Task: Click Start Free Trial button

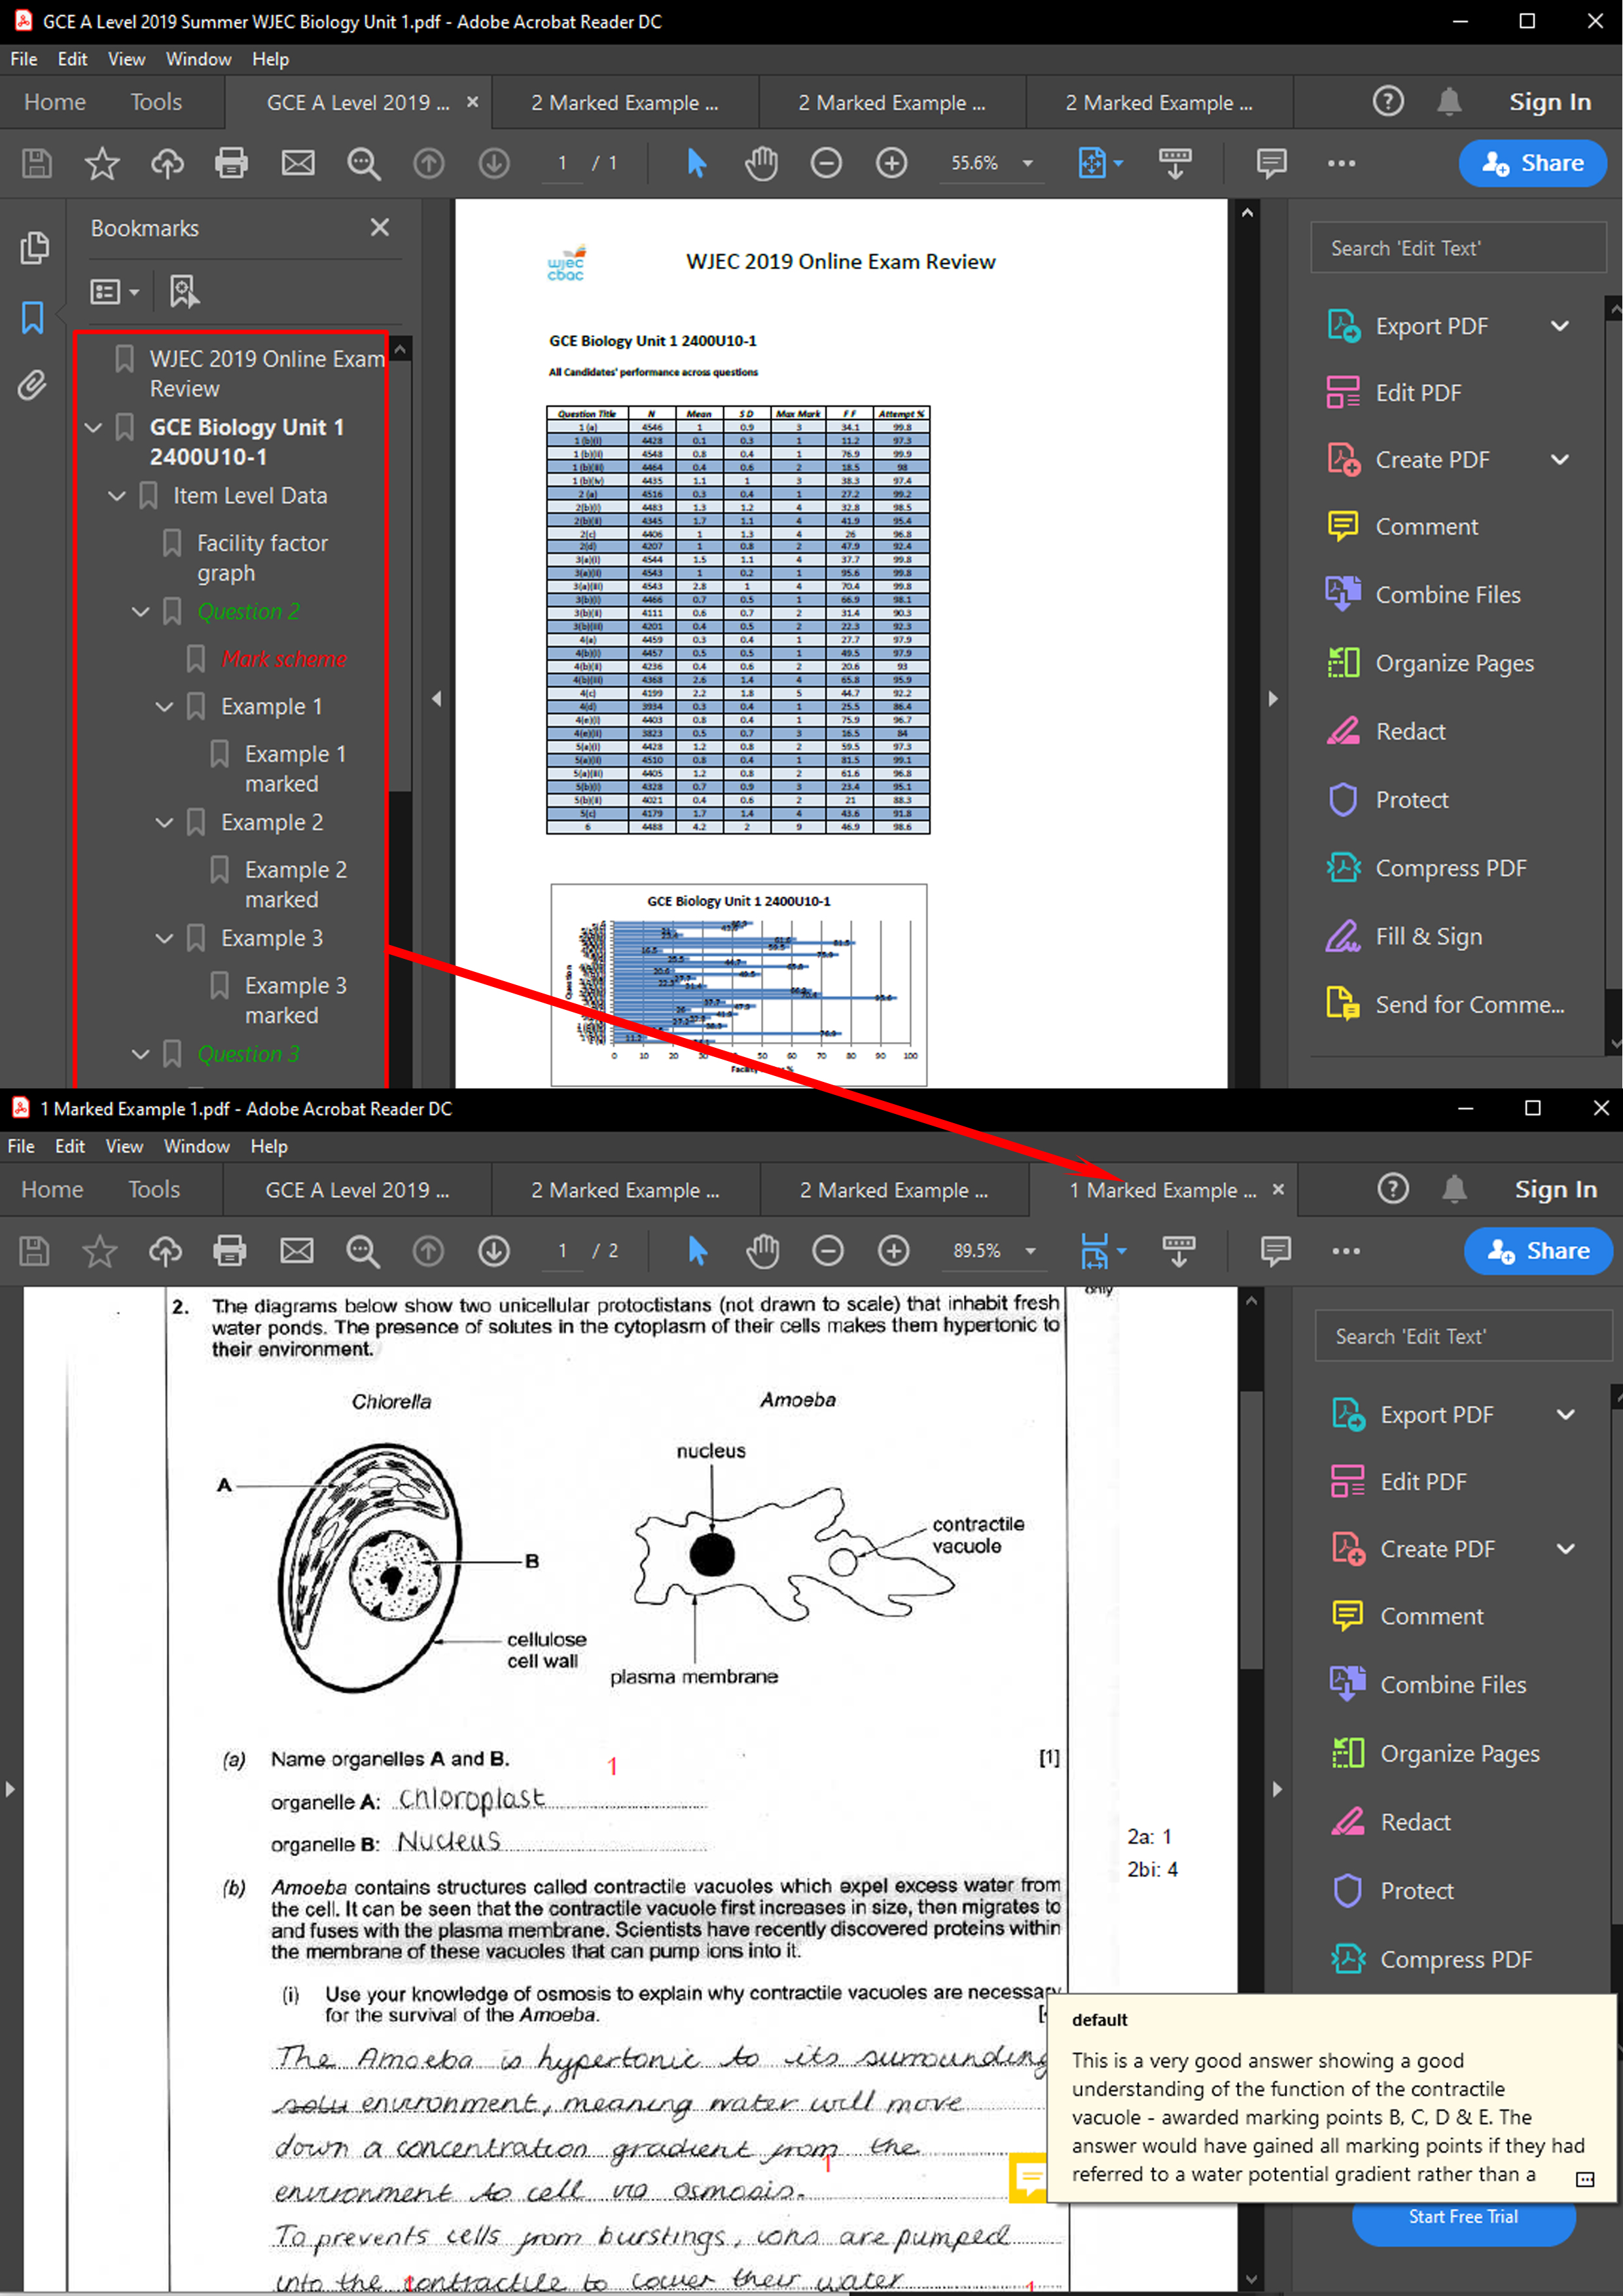Action: click(x=1463, y=2217)
